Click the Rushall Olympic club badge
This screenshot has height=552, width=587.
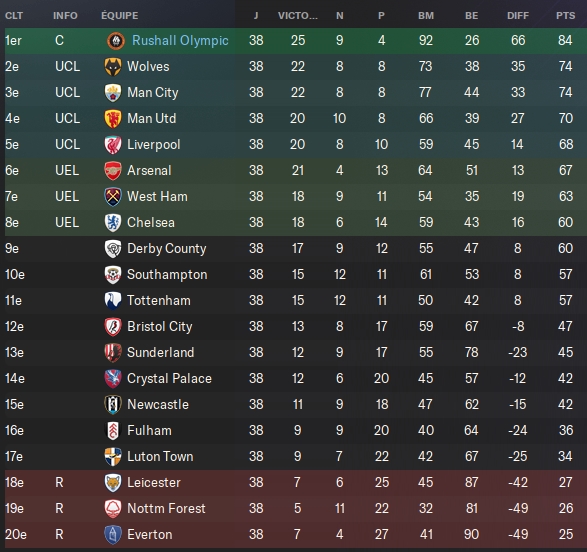click(116, 40)
